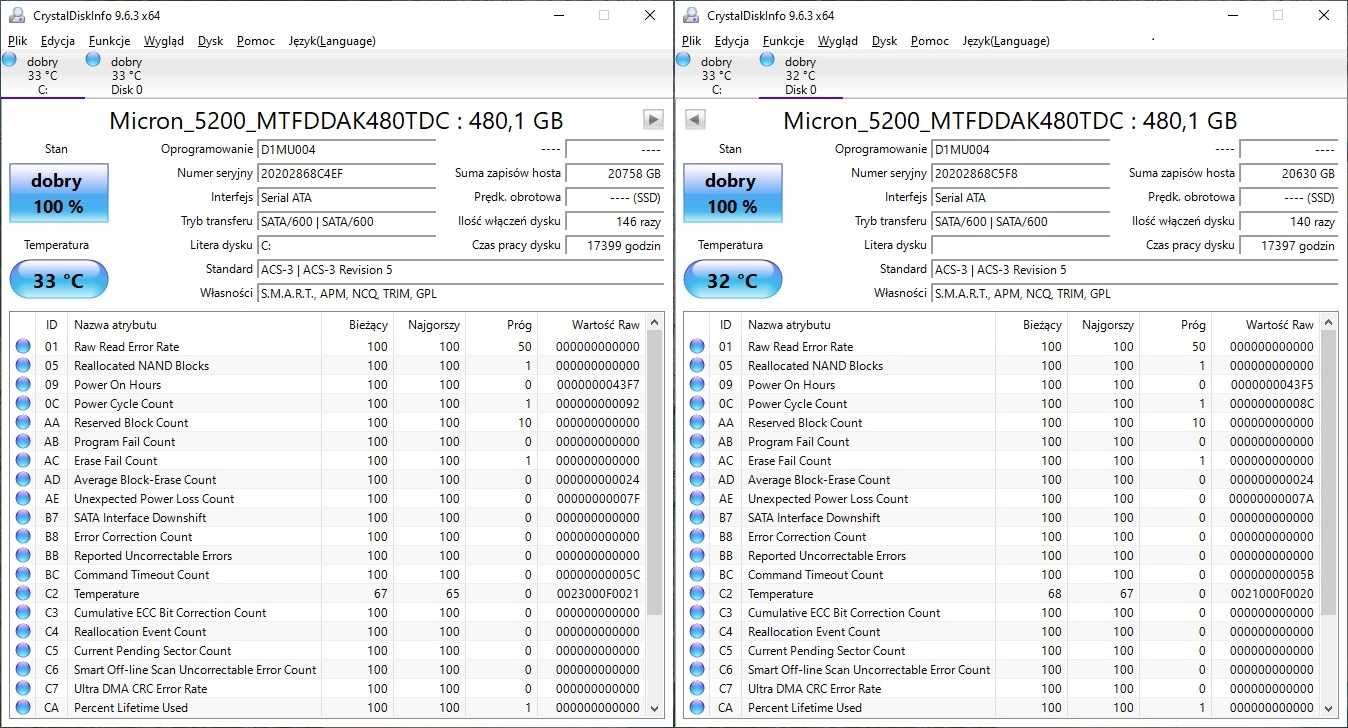The width and height of the screenshot is (1348, 728).
Task: Open Pomoc menu in right window
Action: (930, 41)
